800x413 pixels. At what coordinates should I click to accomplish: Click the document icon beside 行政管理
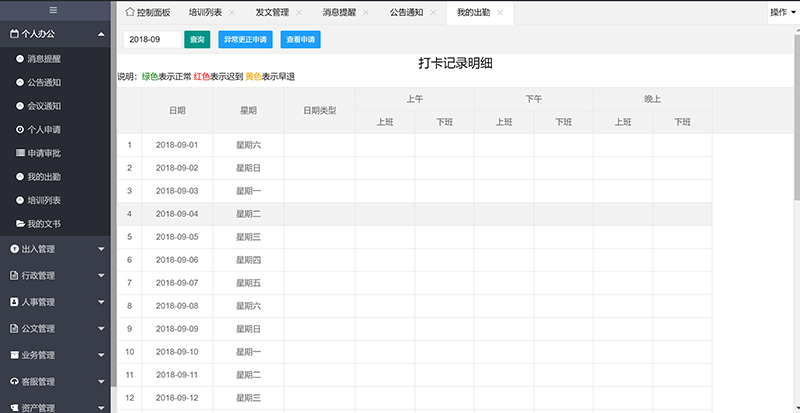(14, 276)
